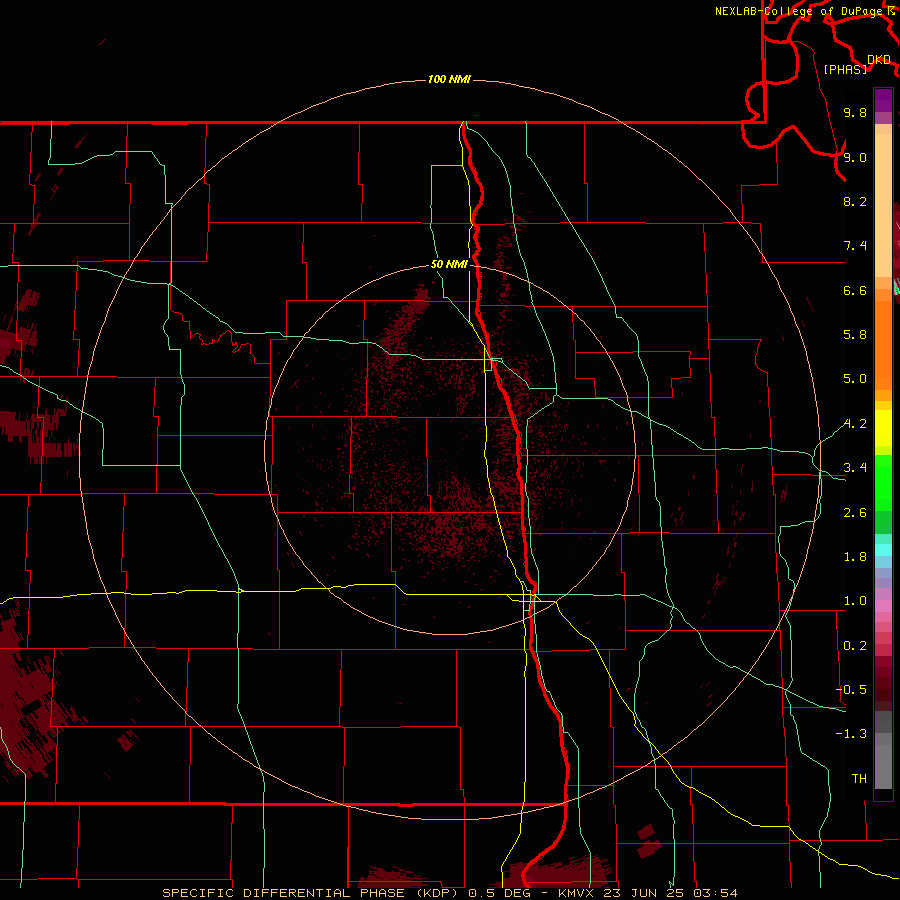Click the 23 JUN 25 date in the caption
The width and height of the screenshot is (900, 900).
(643, 893)
